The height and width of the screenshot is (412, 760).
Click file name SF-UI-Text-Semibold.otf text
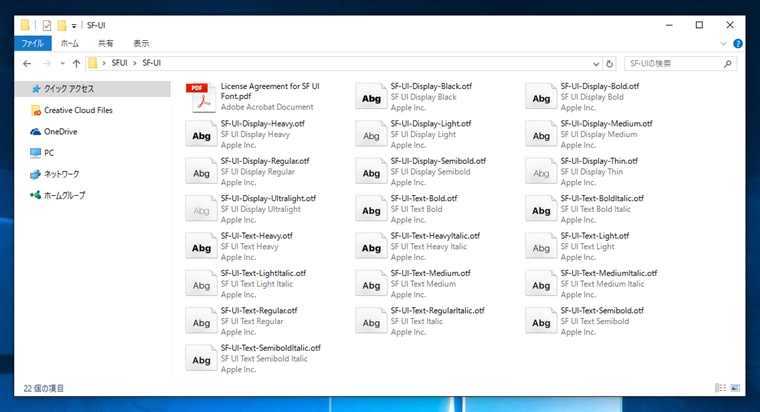coord(602,310)
